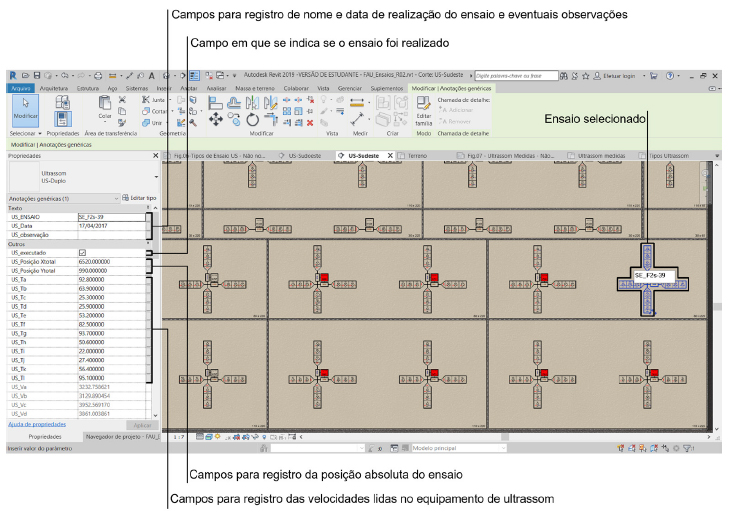
Task: Click the keyword search box in title bar
Action: [512, 75]
